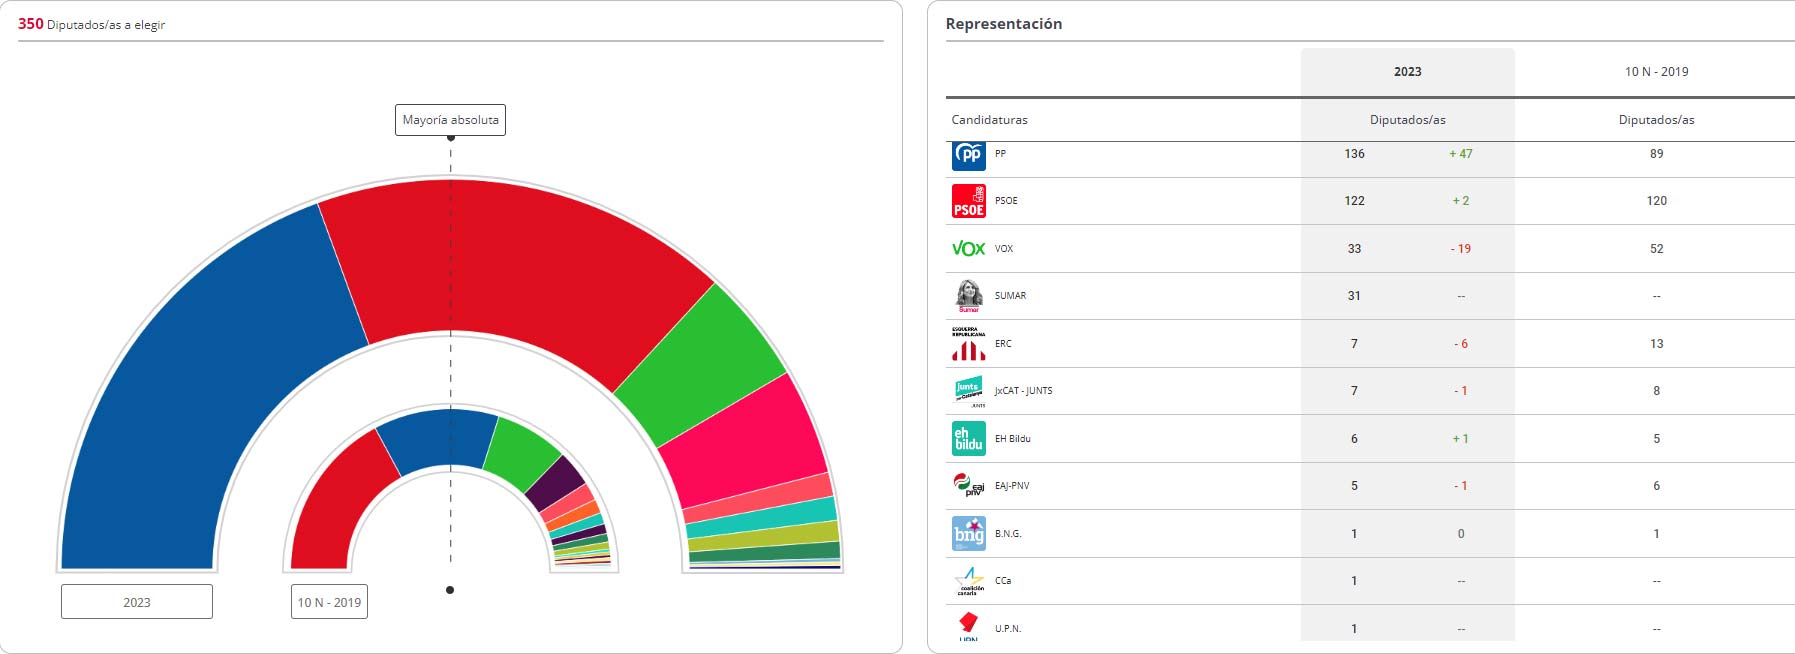This screenshot has height=654, width=1795.
Task: Select the VOX logo in table
Action: [968, 248]
